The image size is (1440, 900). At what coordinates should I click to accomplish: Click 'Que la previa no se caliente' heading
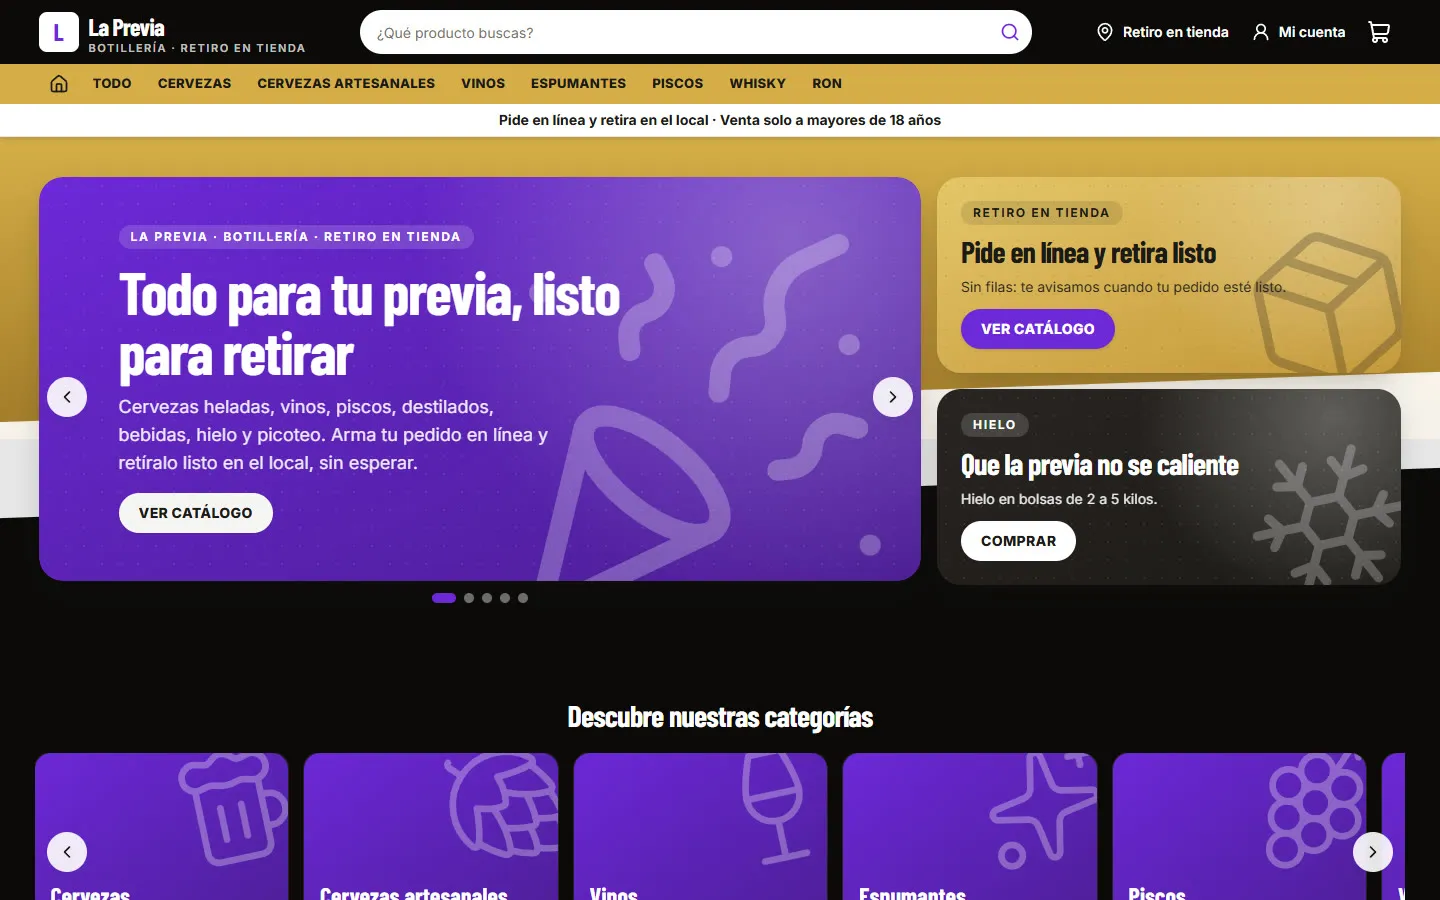click(1099, 466)
